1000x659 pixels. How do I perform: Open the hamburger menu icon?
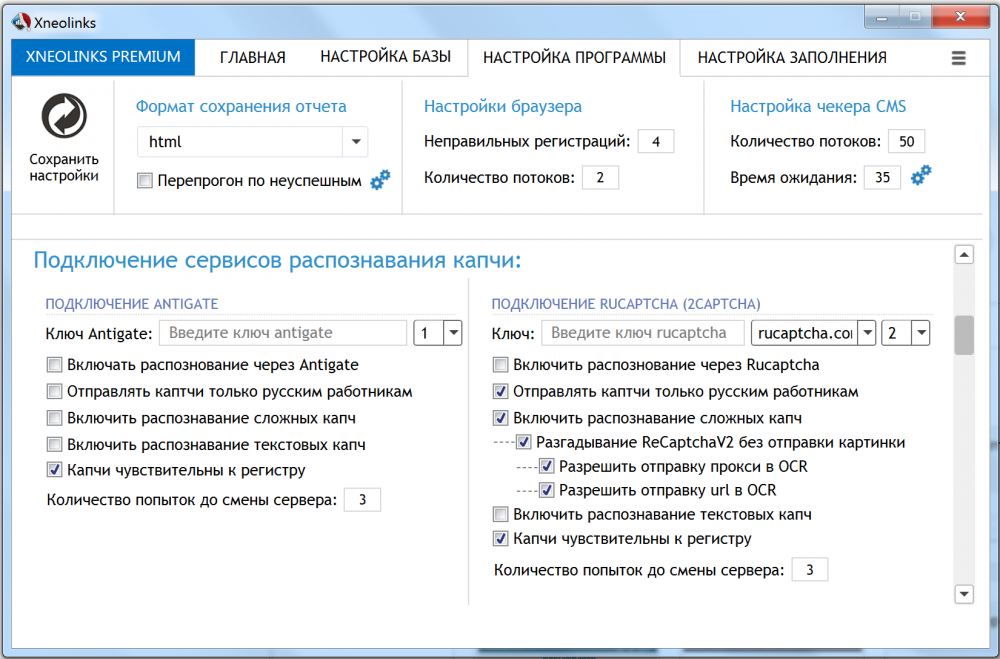tap(959, 58)
